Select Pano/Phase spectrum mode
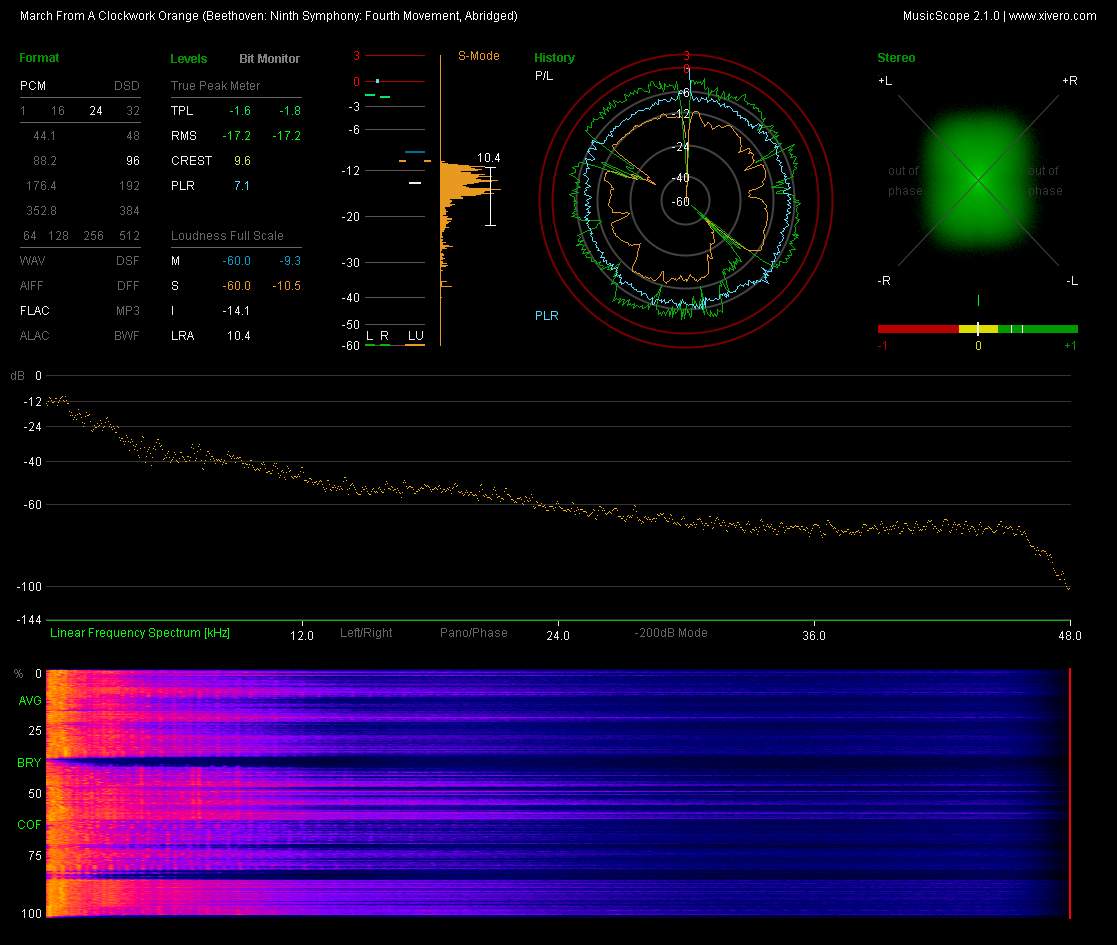 (x=473, y=633)
